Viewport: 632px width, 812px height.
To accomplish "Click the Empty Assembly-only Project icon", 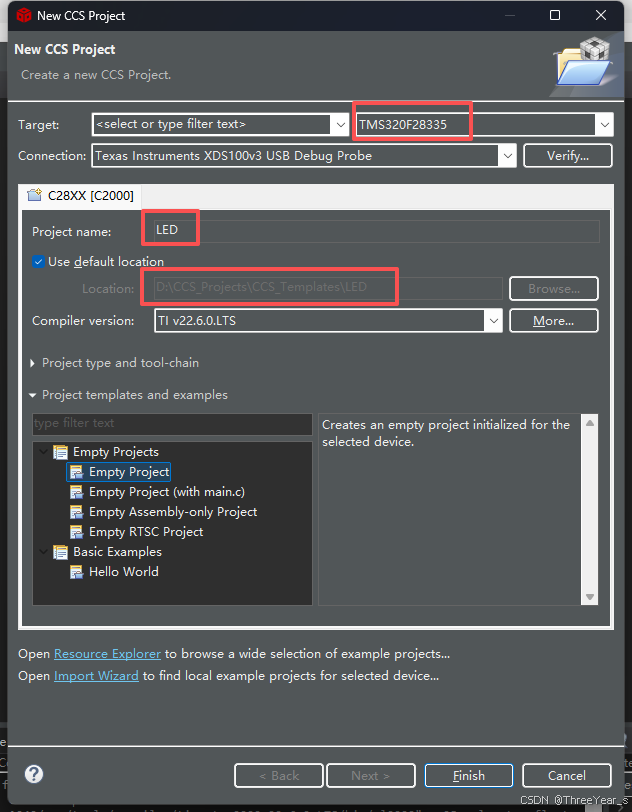I will pos(77,512).
